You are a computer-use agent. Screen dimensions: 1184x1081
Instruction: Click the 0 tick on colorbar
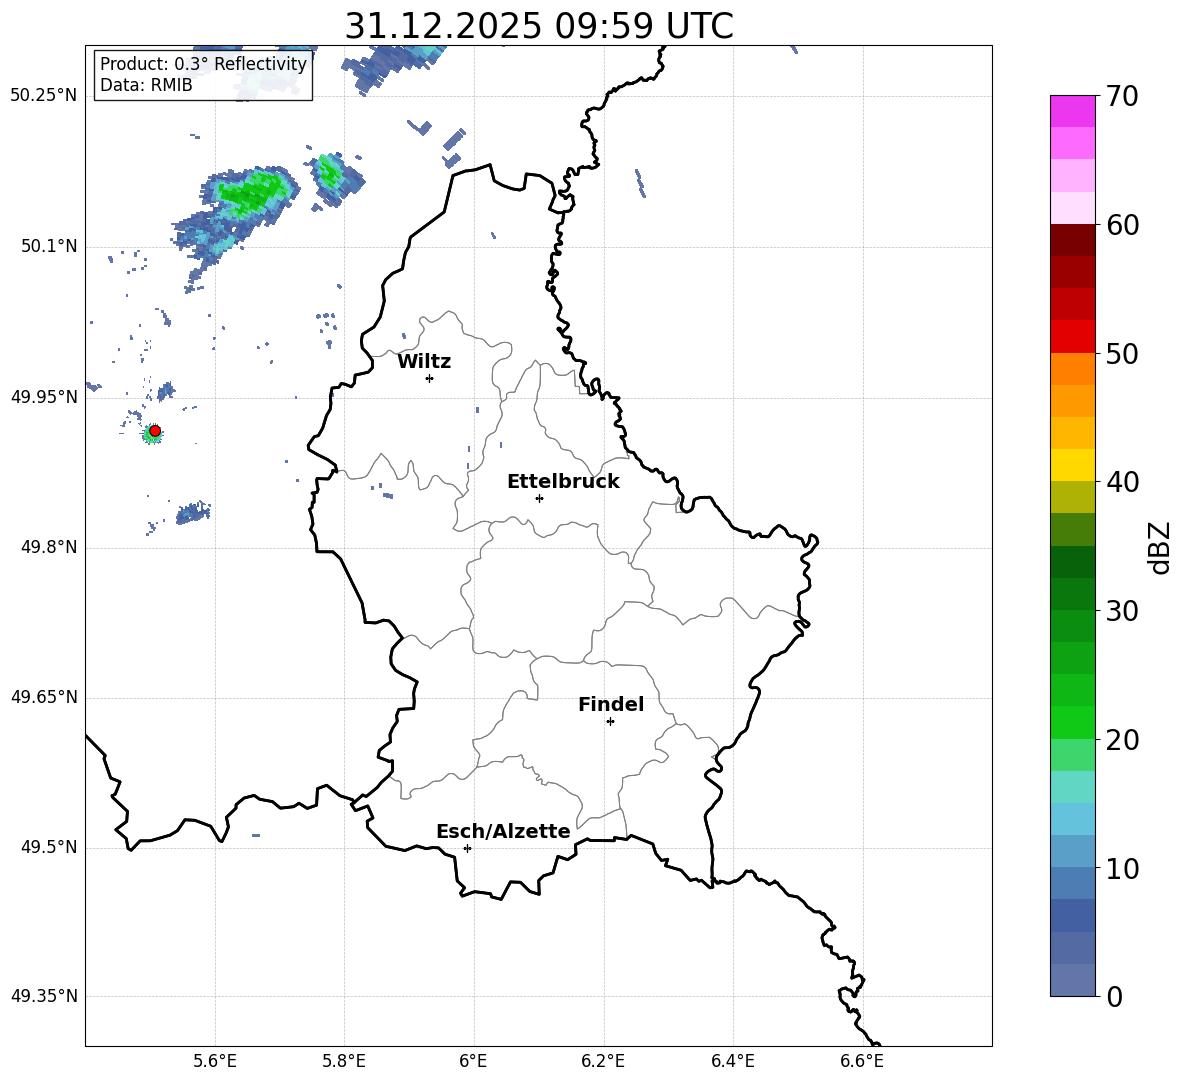click(x=1115, y=996)
